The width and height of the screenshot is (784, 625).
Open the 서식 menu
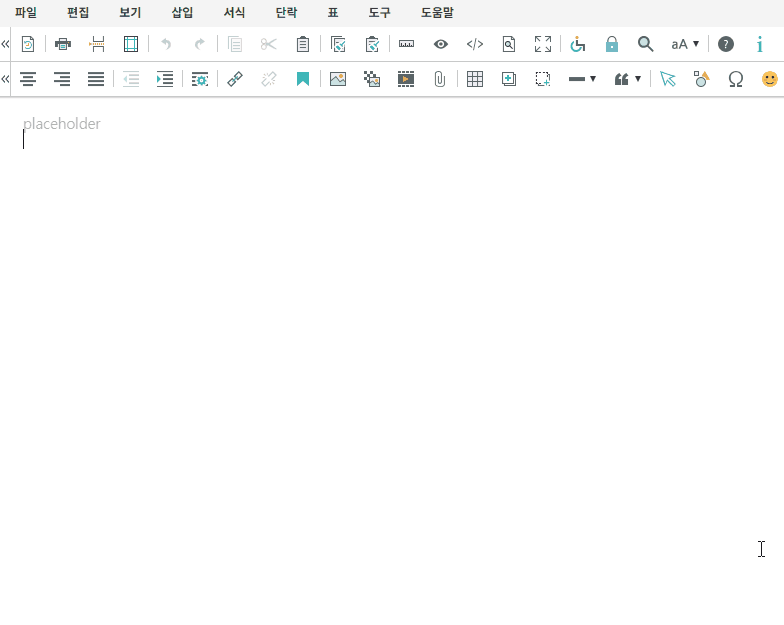coord(234,13)
